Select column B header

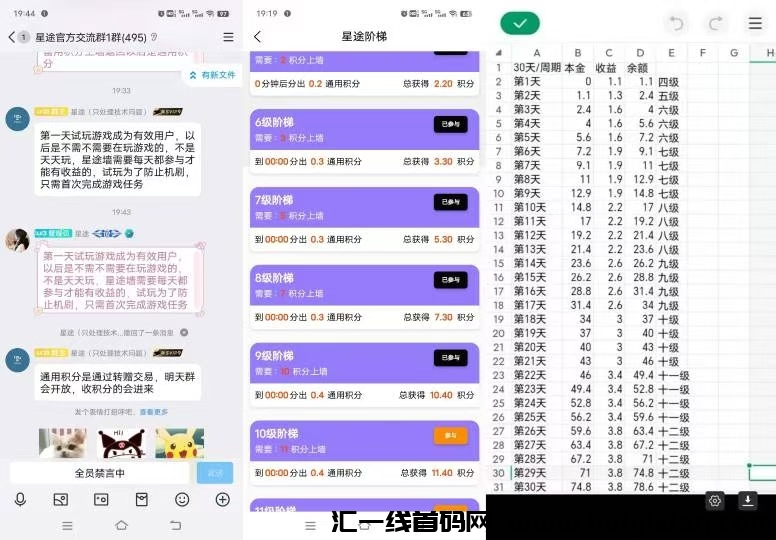(578, 52)
